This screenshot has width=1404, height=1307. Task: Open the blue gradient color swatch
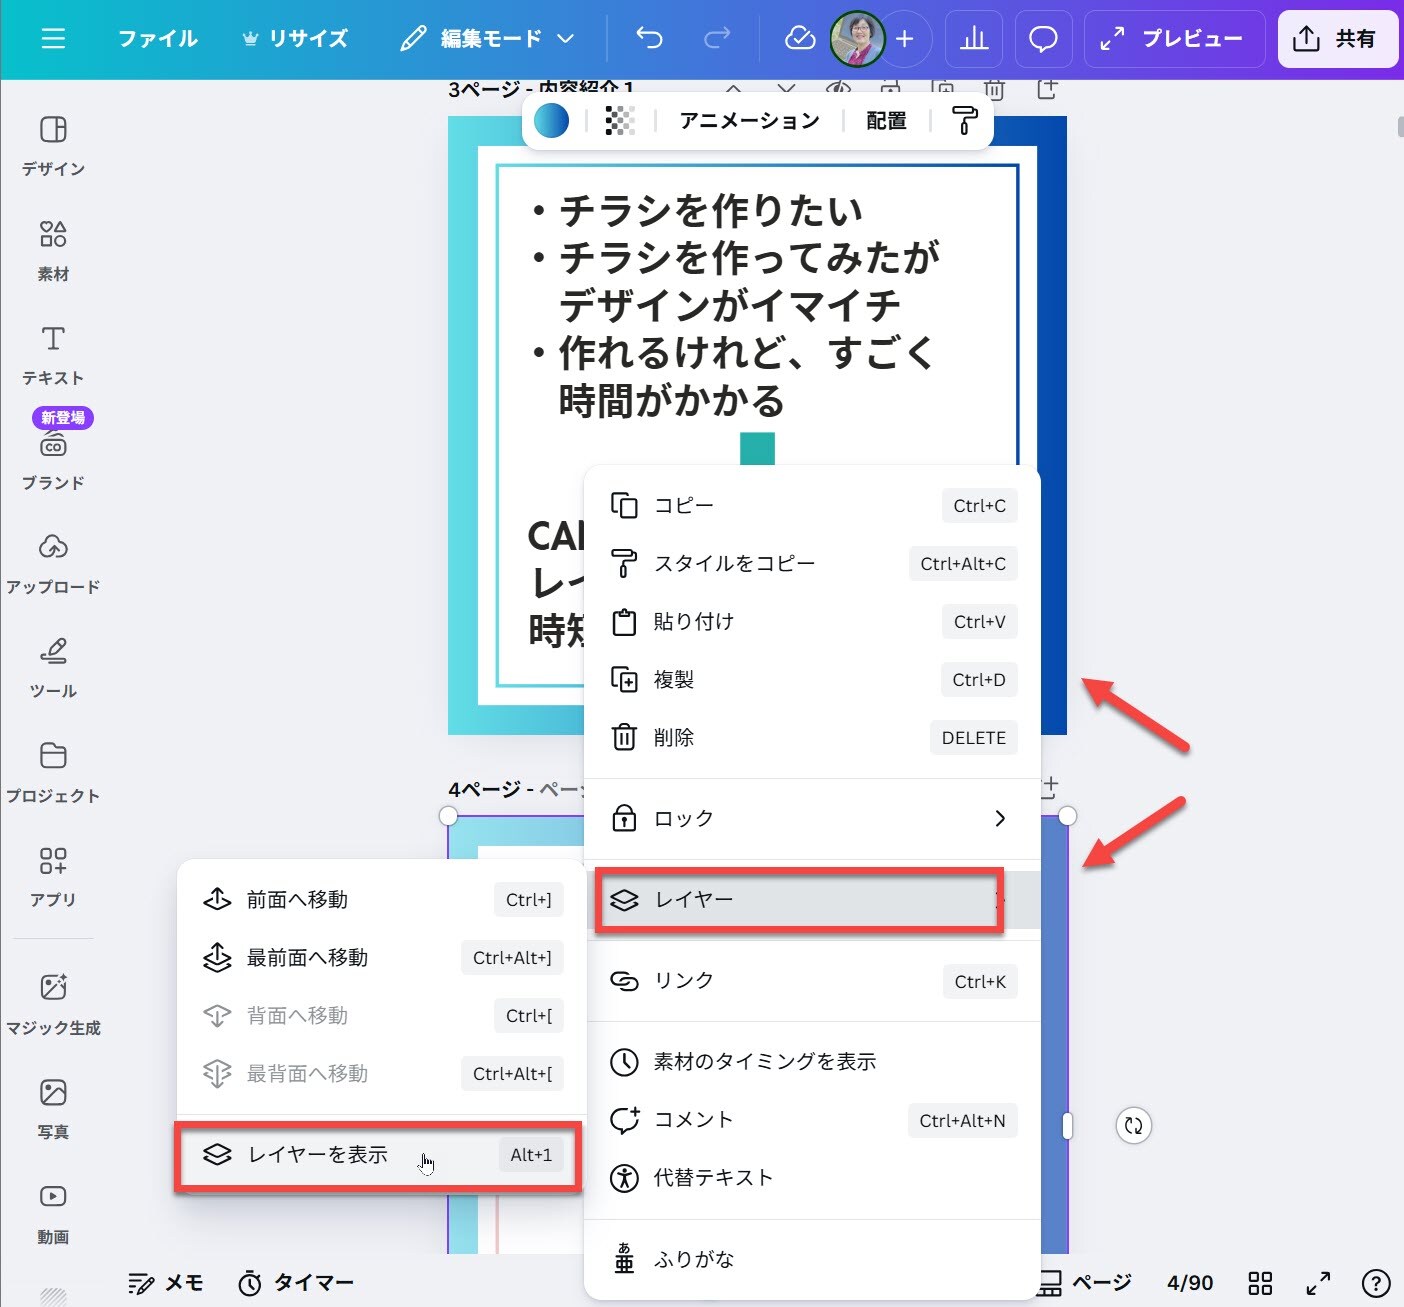tap(551, 121)
